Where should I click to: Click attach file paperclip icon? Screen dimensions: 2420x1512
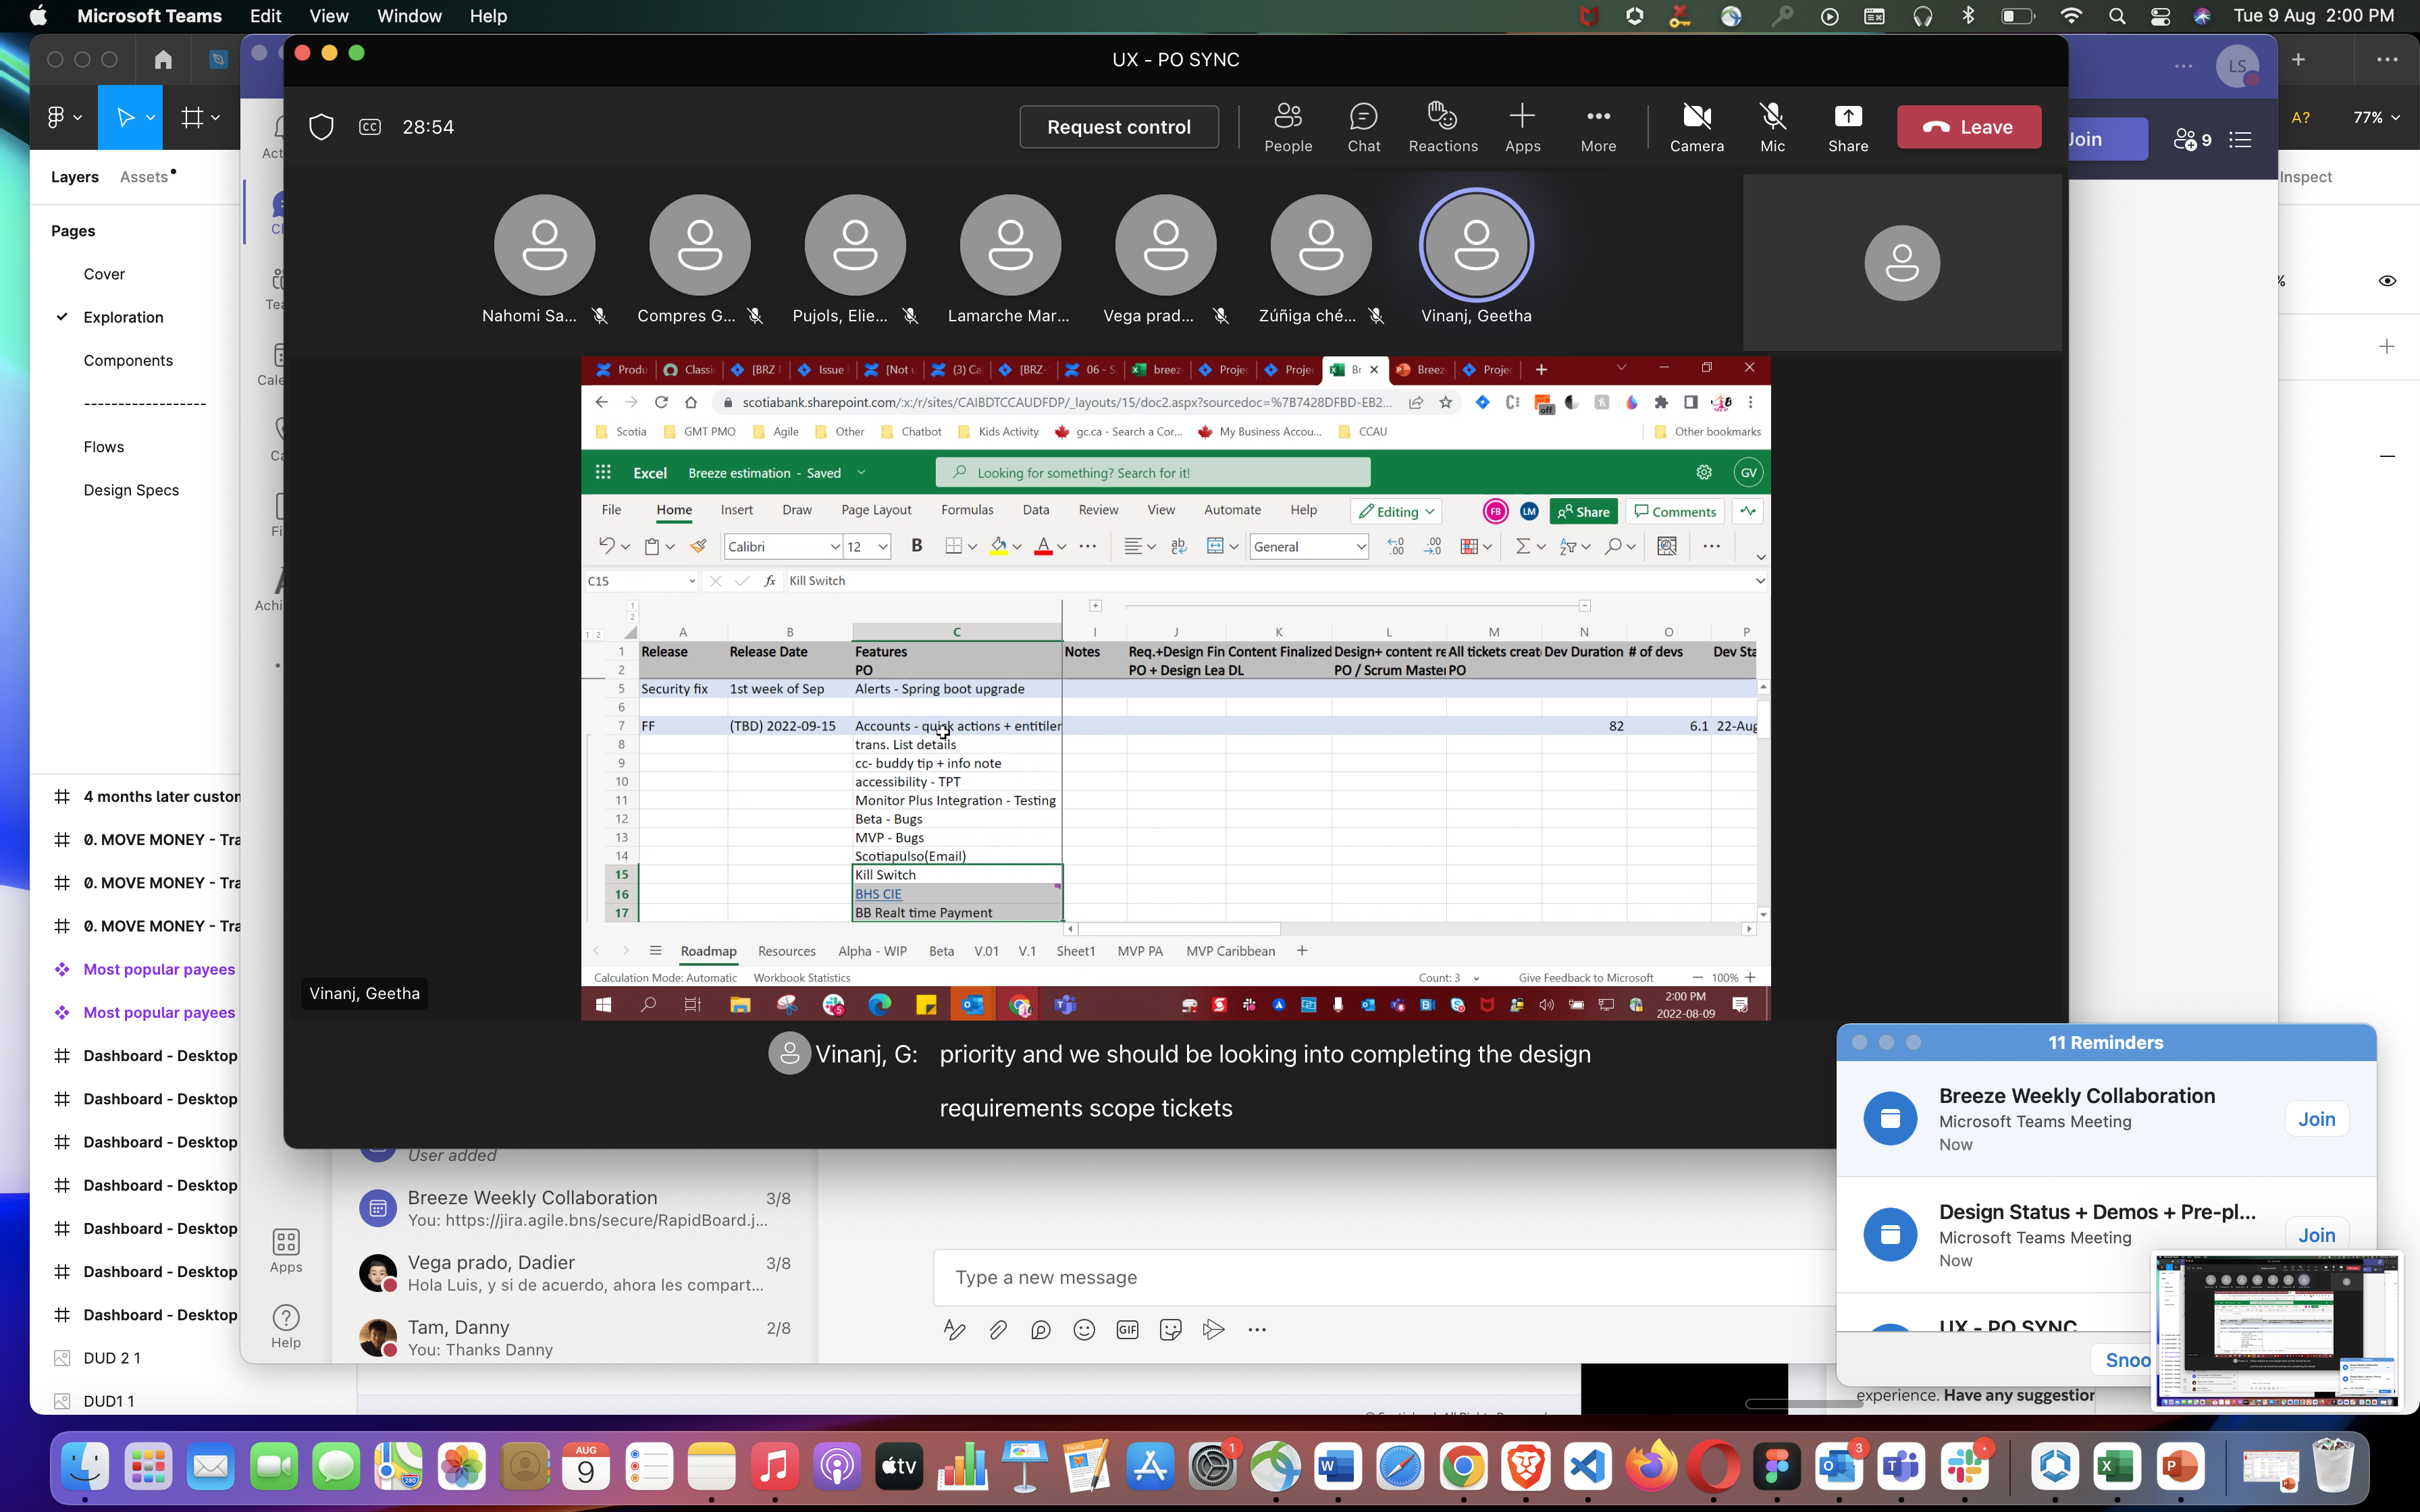(x=997, y=1329)
